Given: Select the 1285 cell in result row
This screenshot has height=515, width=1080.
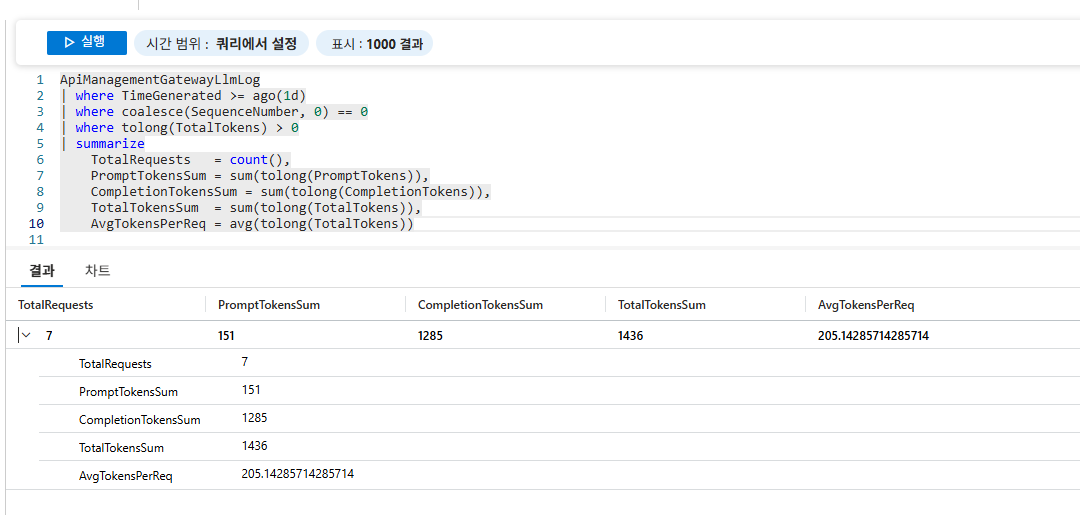Looking at the screenshot, I should point(430,336).
